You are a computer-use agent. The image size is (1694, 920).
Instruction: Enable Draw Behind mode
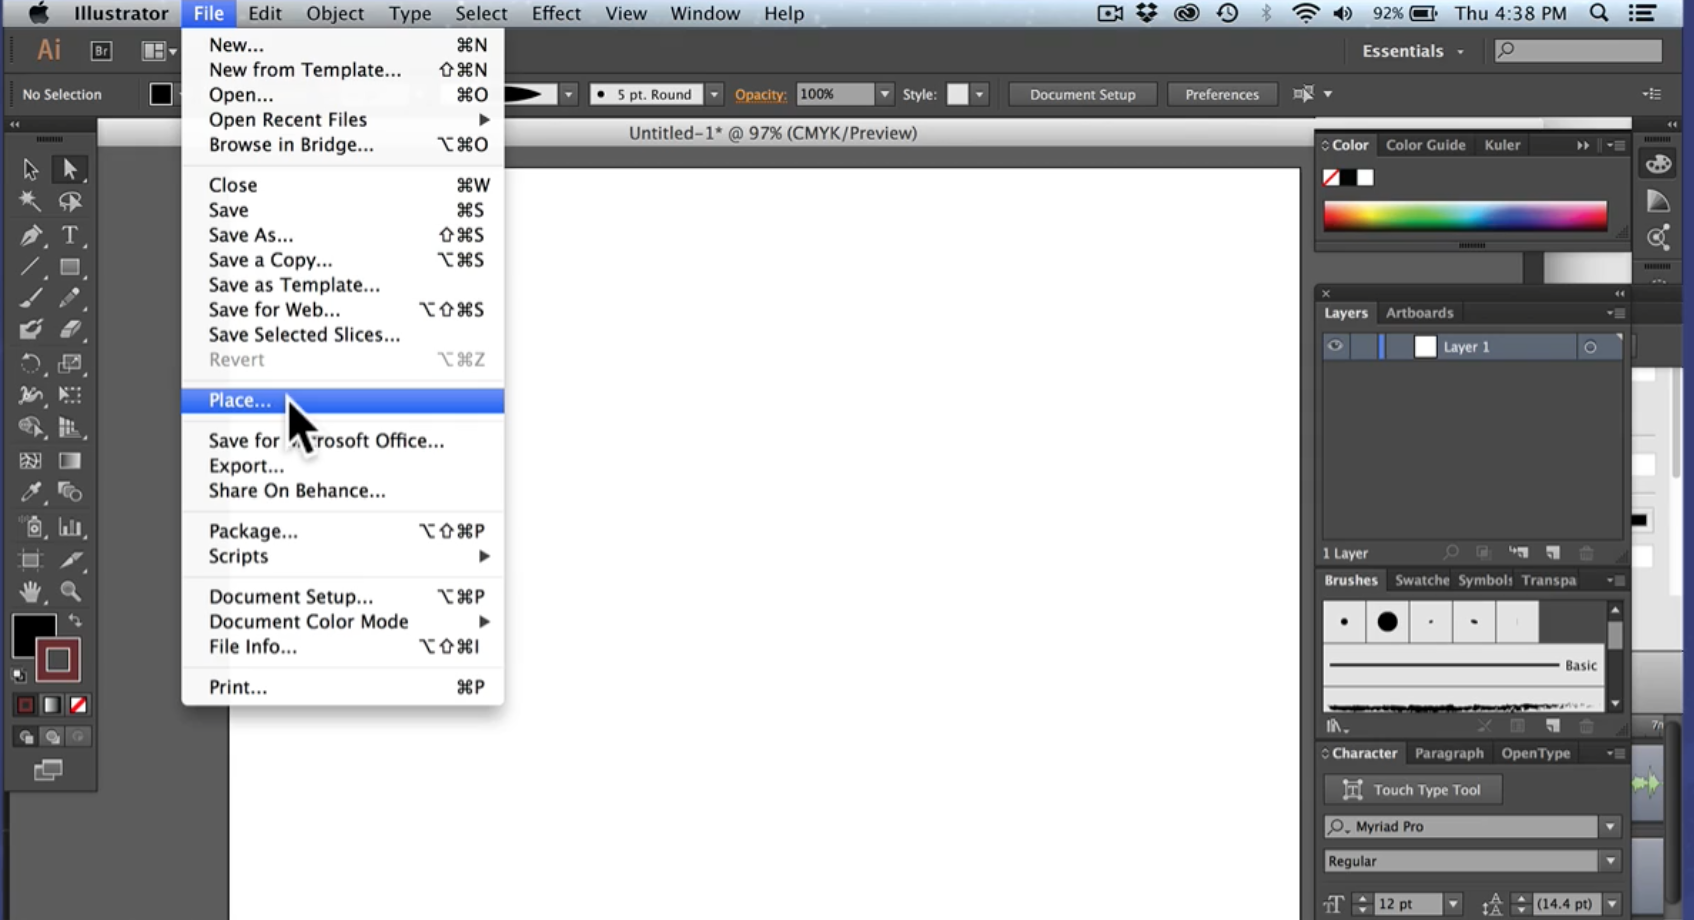pyautogui.click(x=52, y=737)
